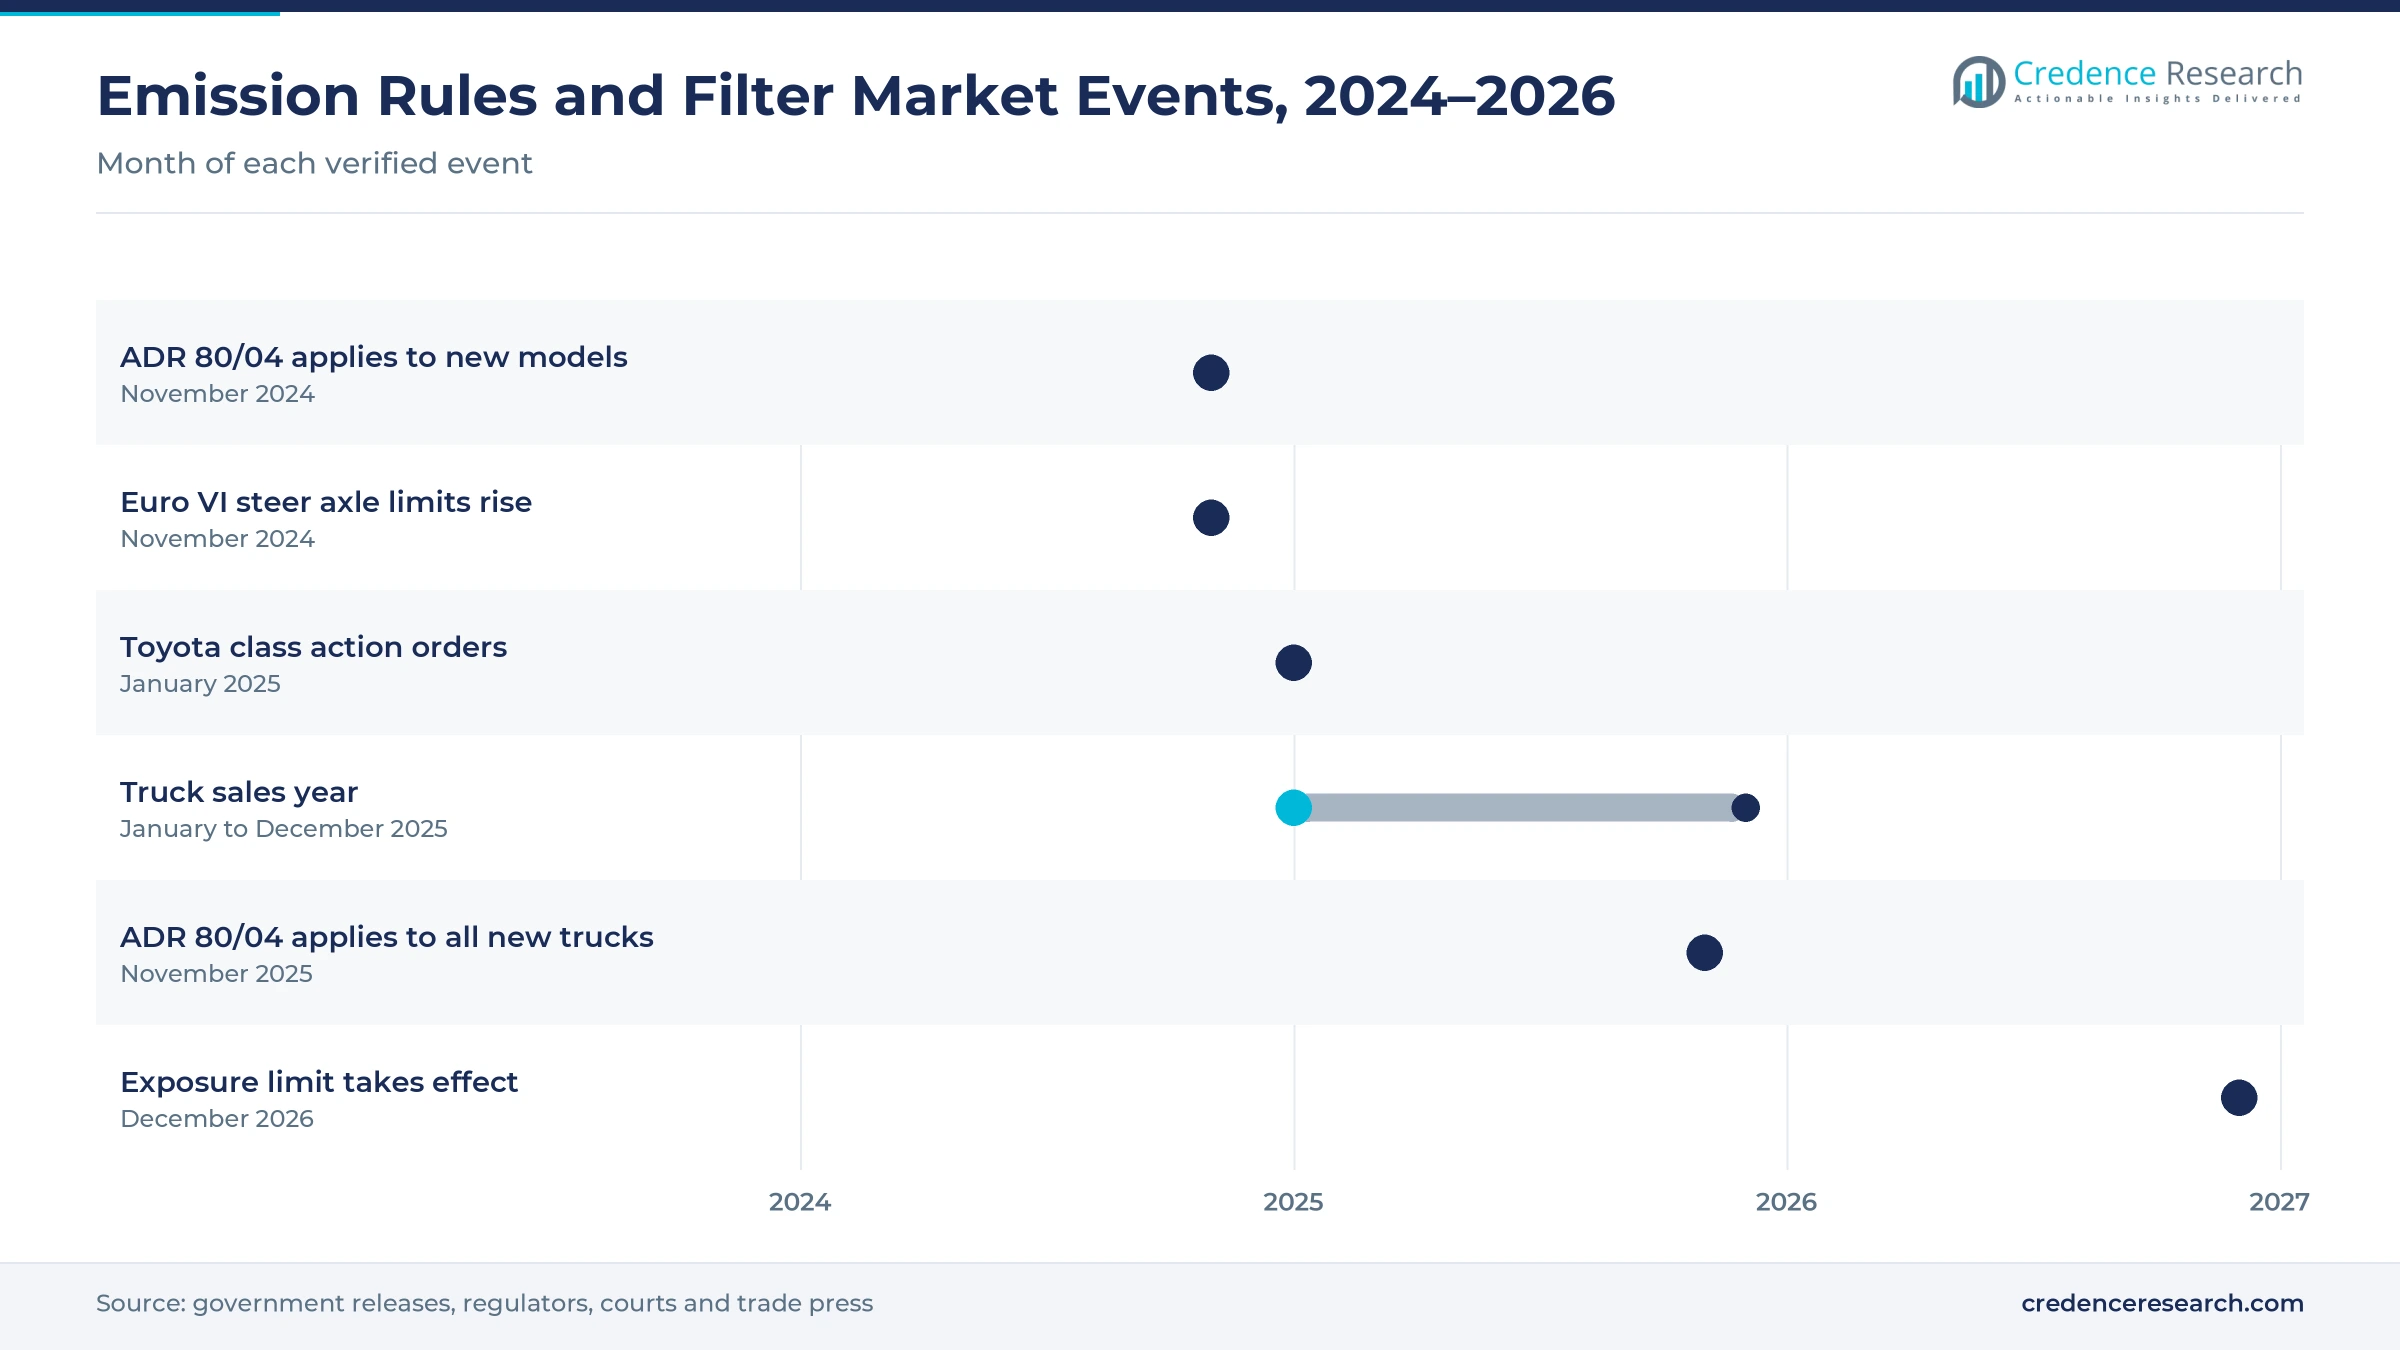2400x1350 pixels.
Task: Click the 2027 axis label
Action: [x=2279, y=1202]
